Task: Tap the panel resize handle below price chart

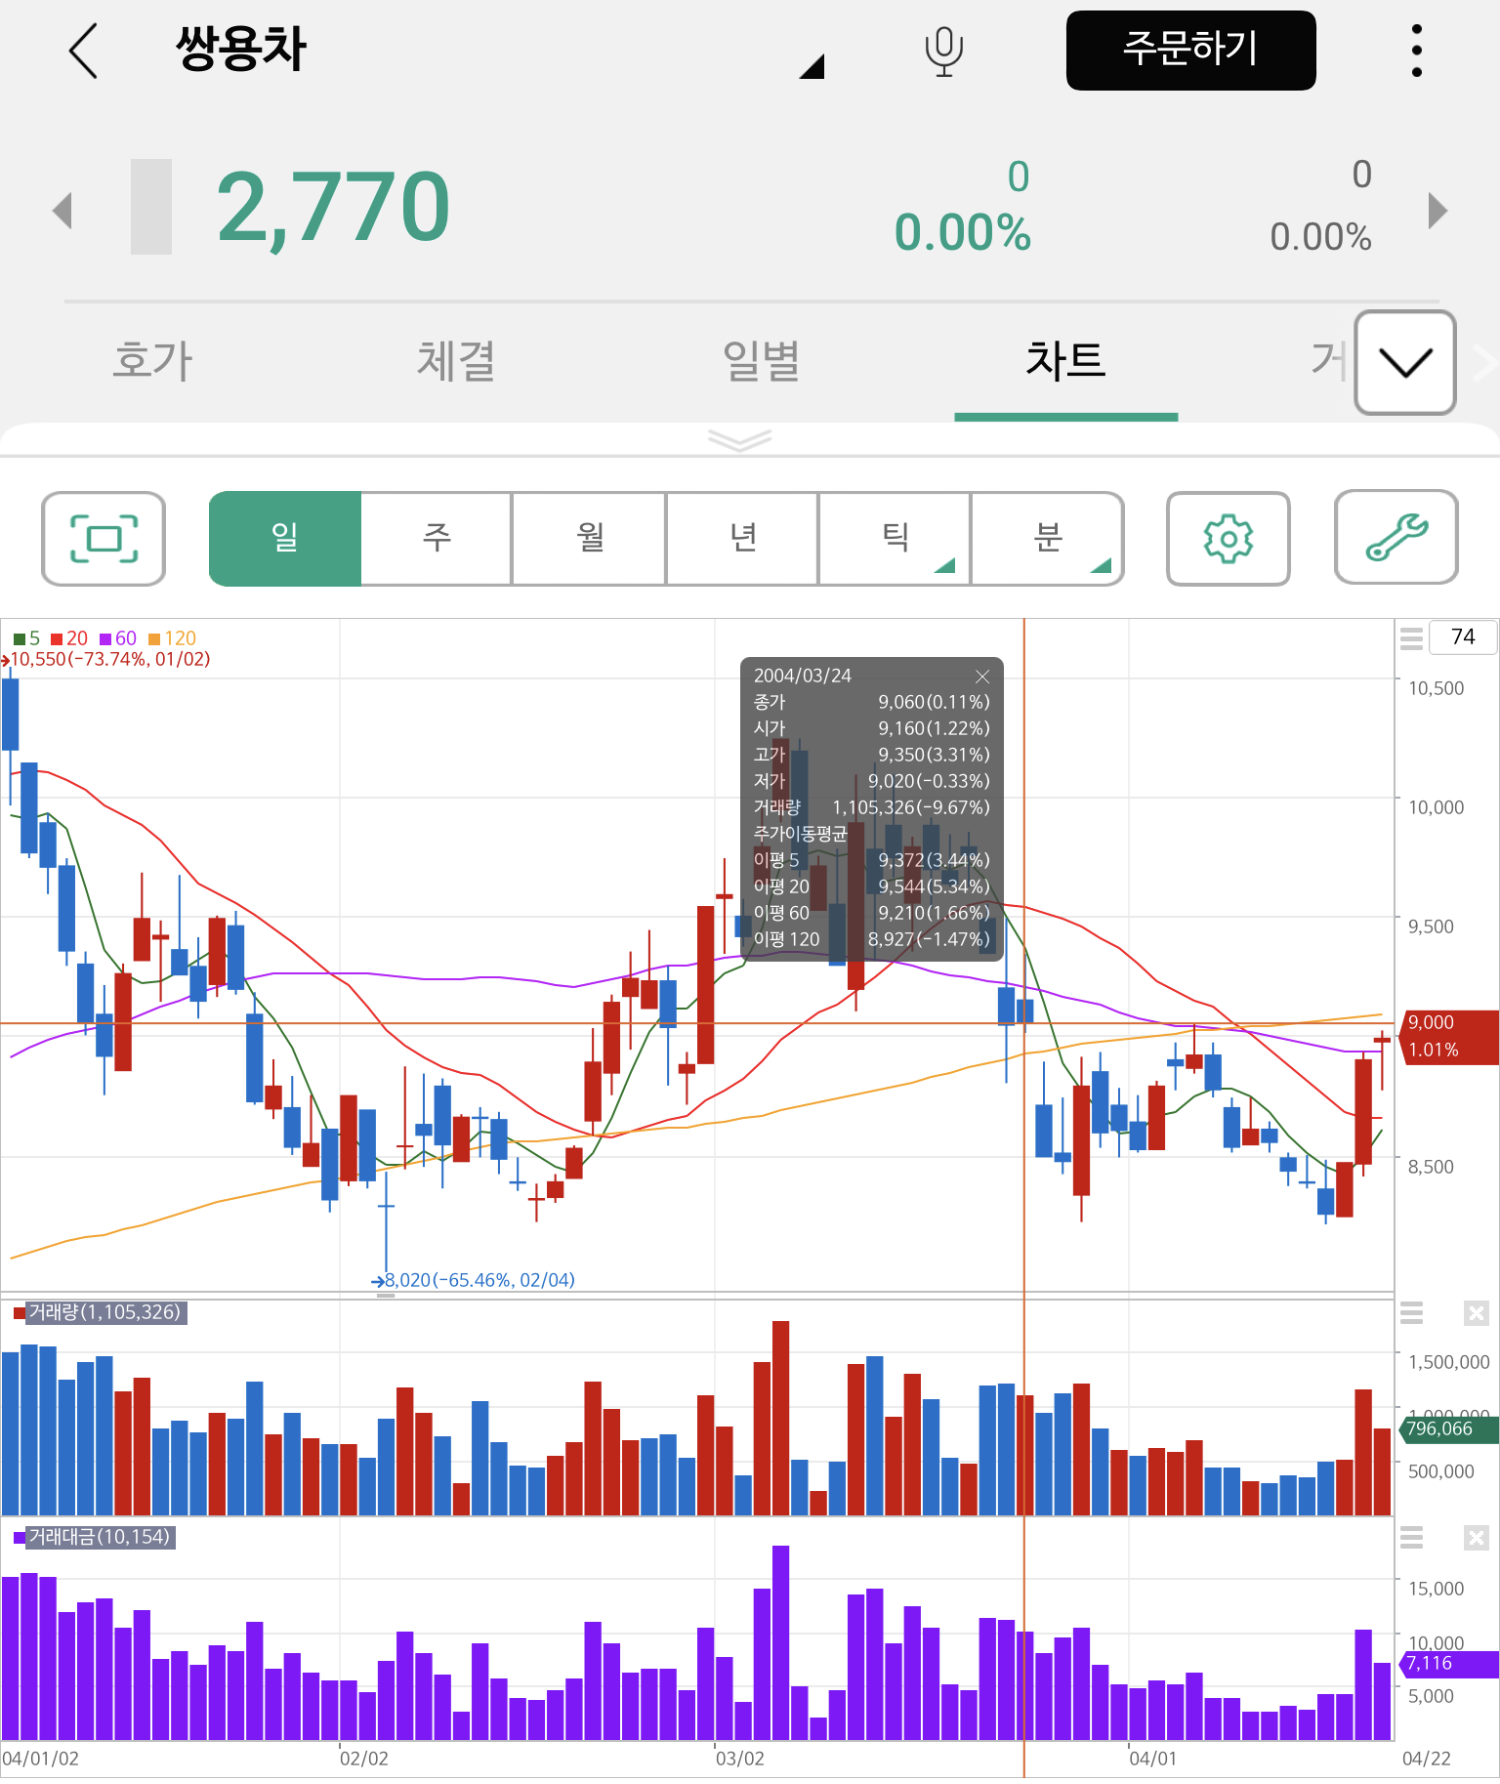Action: [386, 1296]
